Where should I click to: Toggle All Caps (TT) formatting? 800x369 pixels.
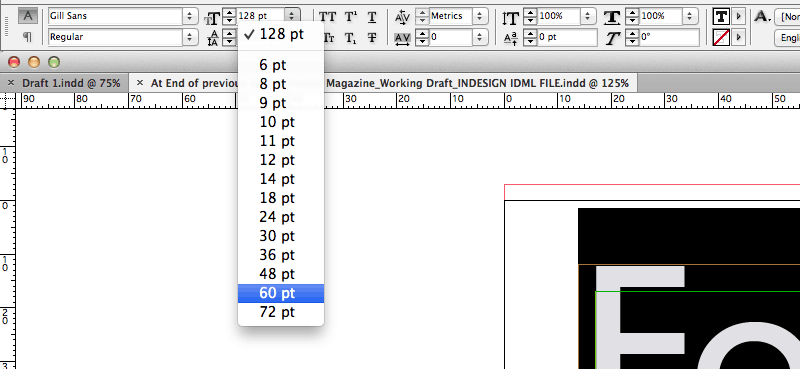coord(328,17)
